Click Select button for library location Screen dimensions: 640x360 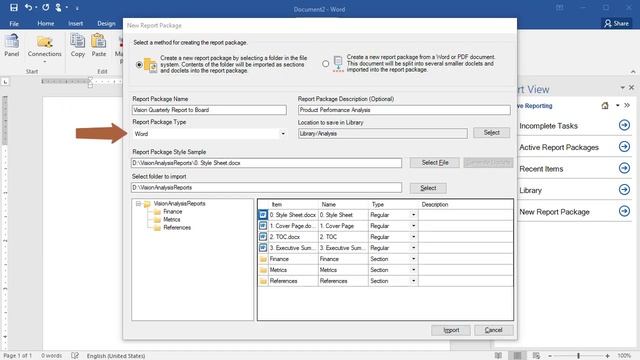pyautogui.click(x=491, y=133)
